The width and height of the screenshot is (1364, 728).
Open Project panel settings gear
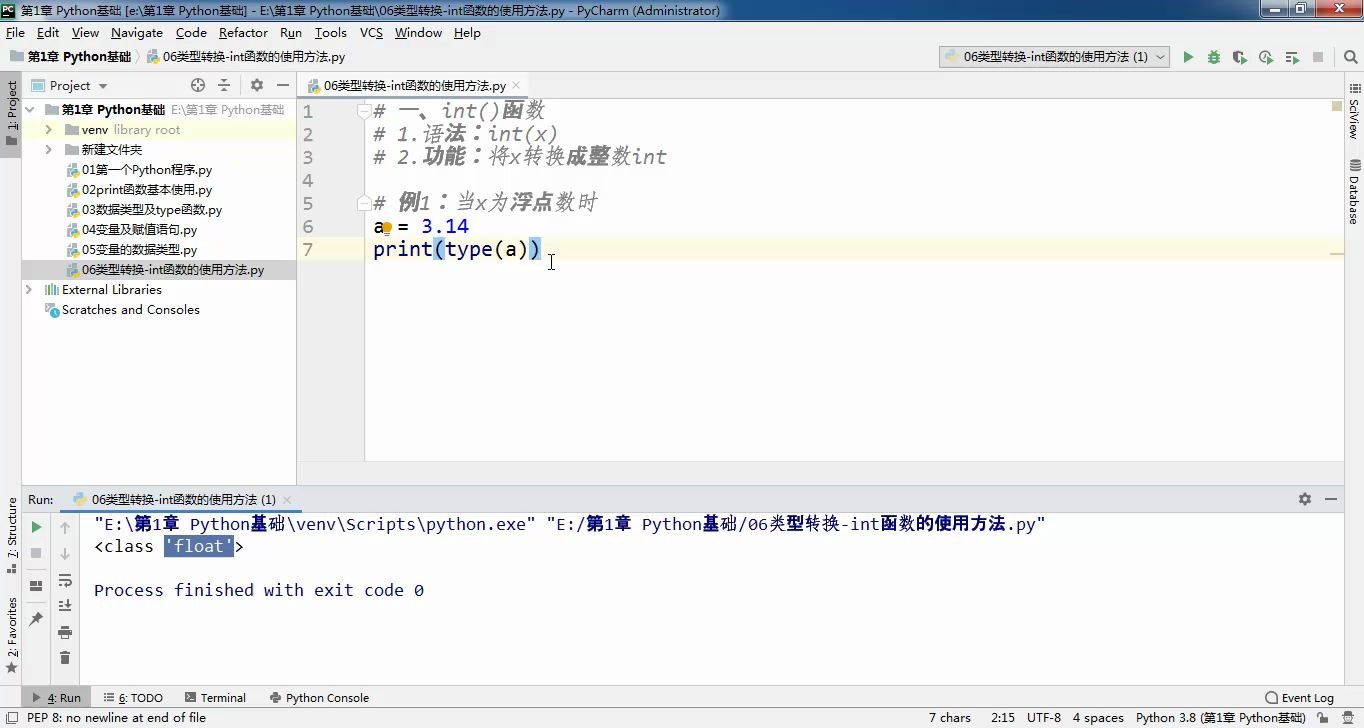pyautogui.click(x=257, y=85)
